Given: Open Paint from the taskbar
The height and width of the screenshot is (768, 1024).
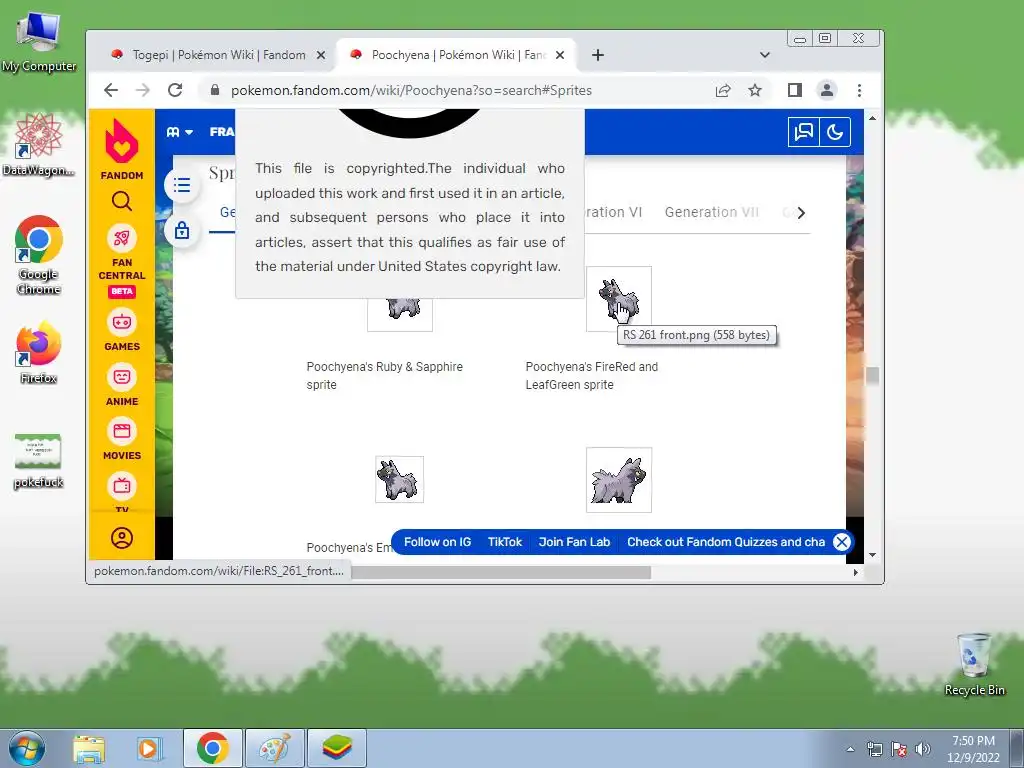Looking at the screenshot, I should 274,748.
